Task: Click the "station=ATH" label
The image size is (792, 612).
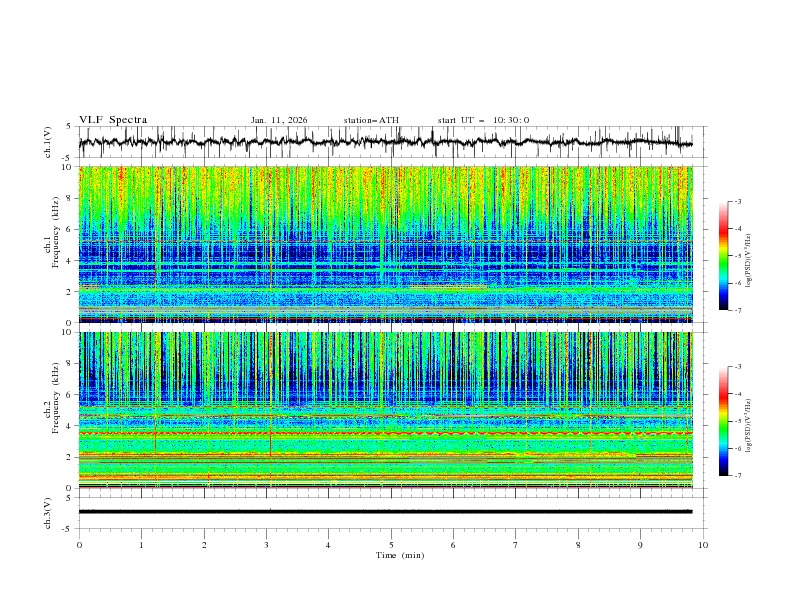Action: click(x=371, y=120)
